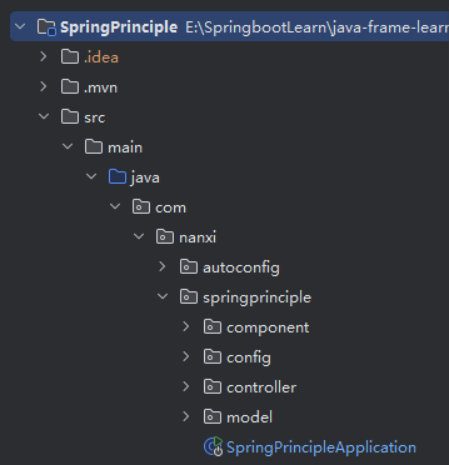Click the springprinciple package icon
The width and height of the screenshot is (449, 465).
(188, 297)
